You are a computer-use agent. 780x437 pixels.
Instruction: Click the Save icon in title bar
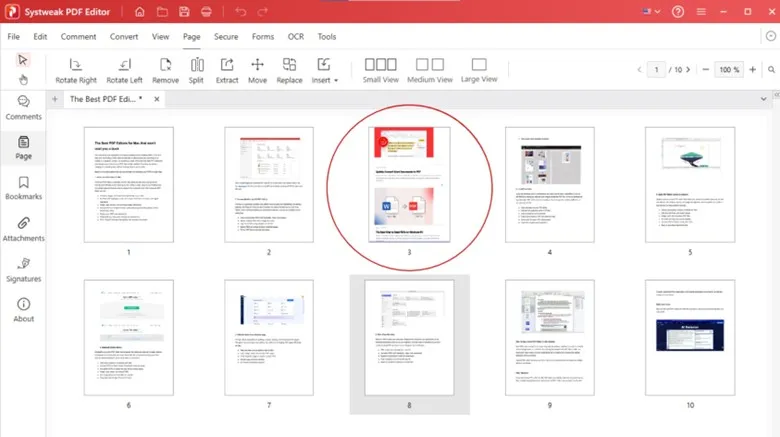[183, 12]
